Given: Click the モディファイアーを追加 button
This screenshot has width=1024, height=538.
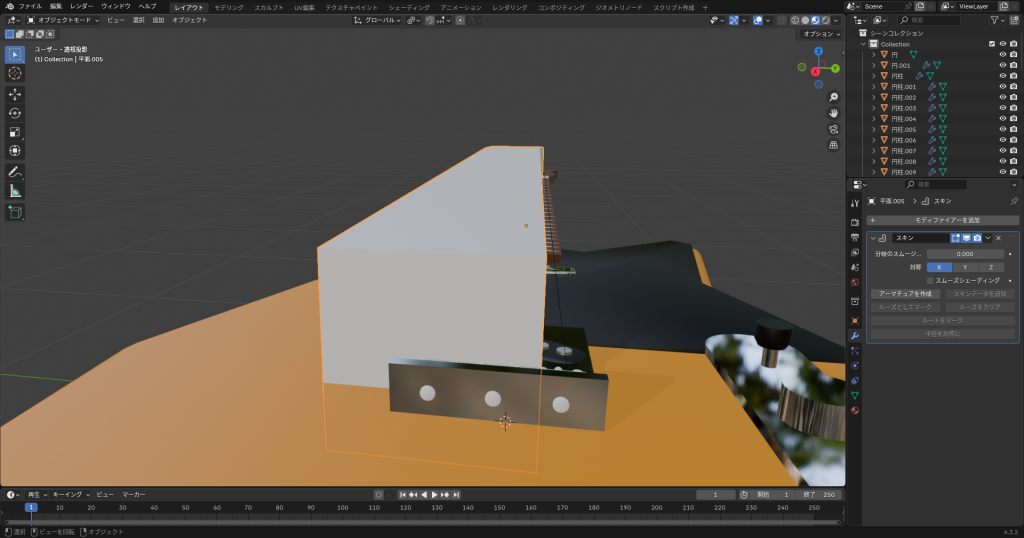Looking at the screenshot, I should coord(942,219).
